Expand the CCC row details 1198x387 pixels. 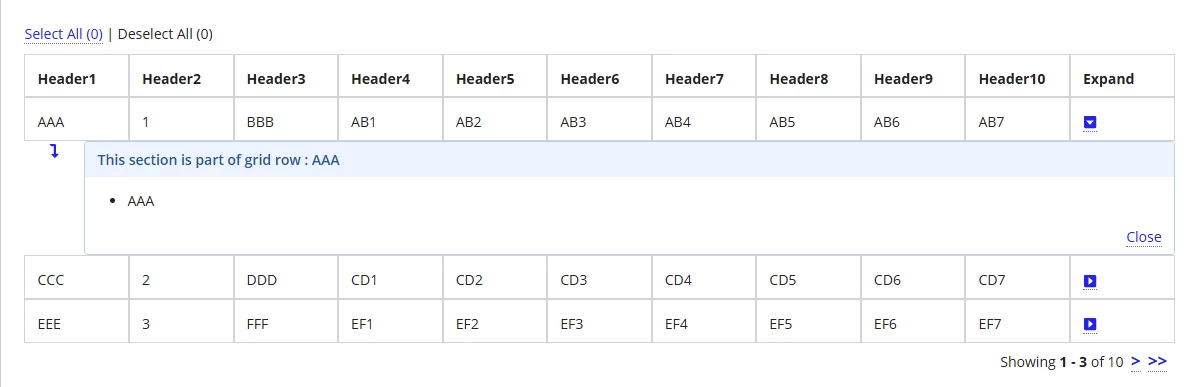(1090, 282)
